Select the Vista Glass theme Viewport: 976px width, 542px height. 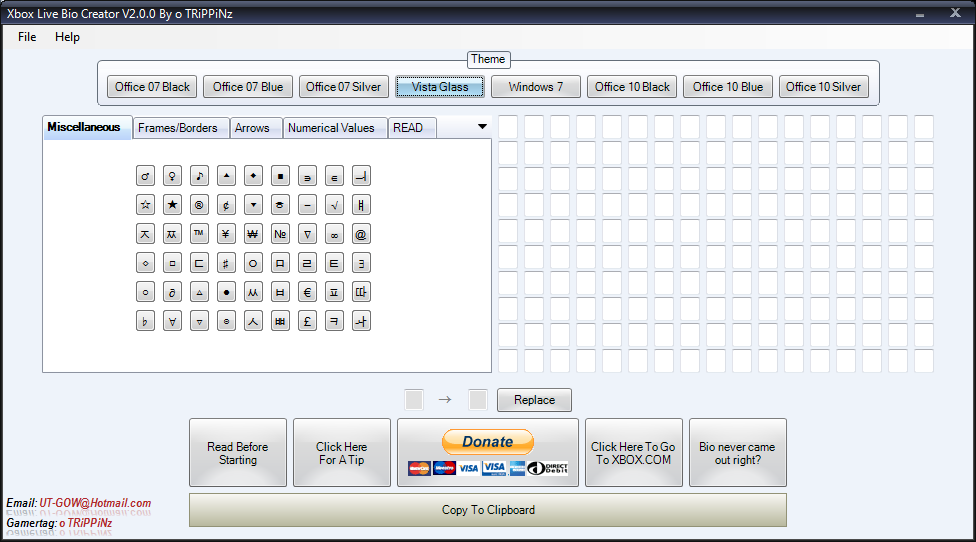440,86
